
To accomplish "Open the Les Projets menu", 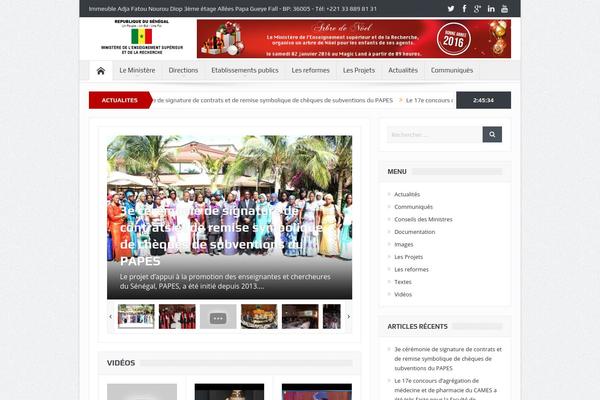I will pos(359,70).
